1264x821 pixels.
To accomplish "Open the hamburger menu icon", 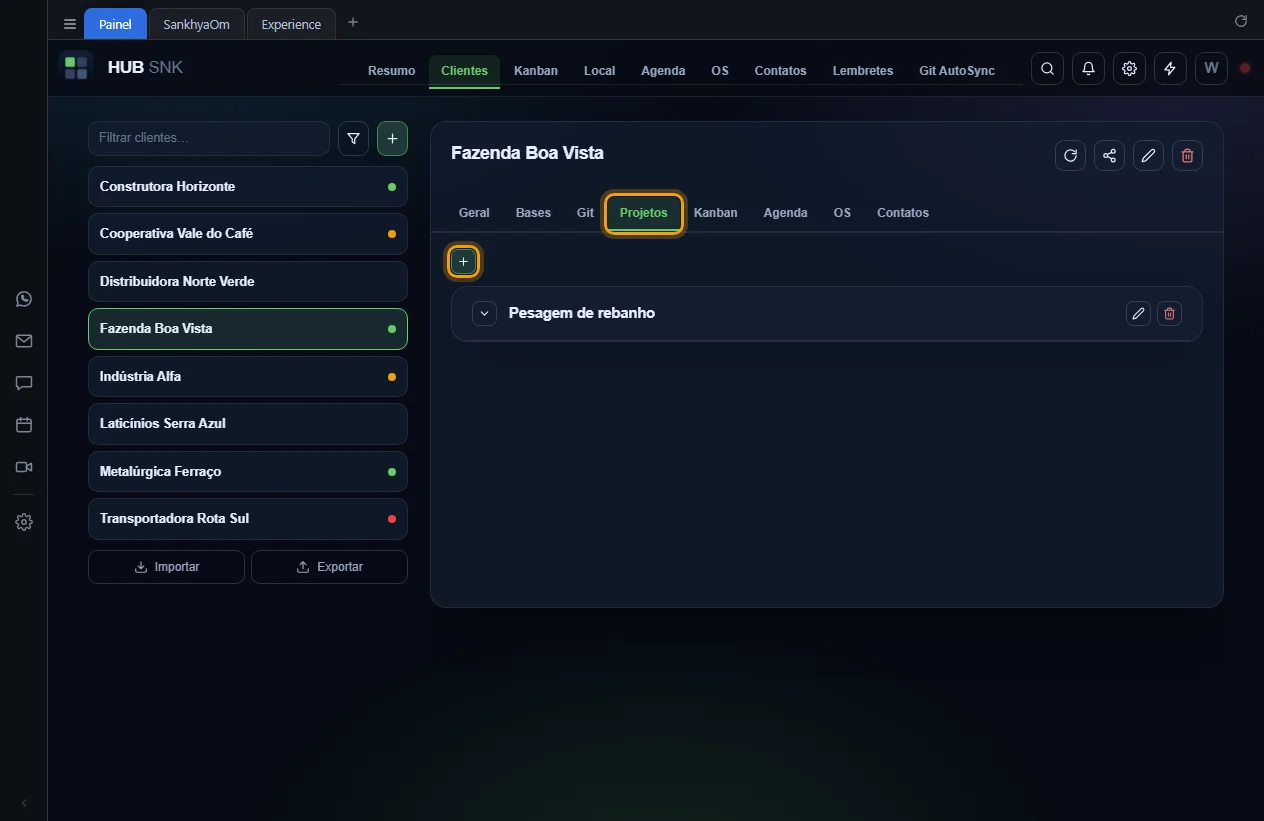I will pyautogui.click(x=69, y=24).
